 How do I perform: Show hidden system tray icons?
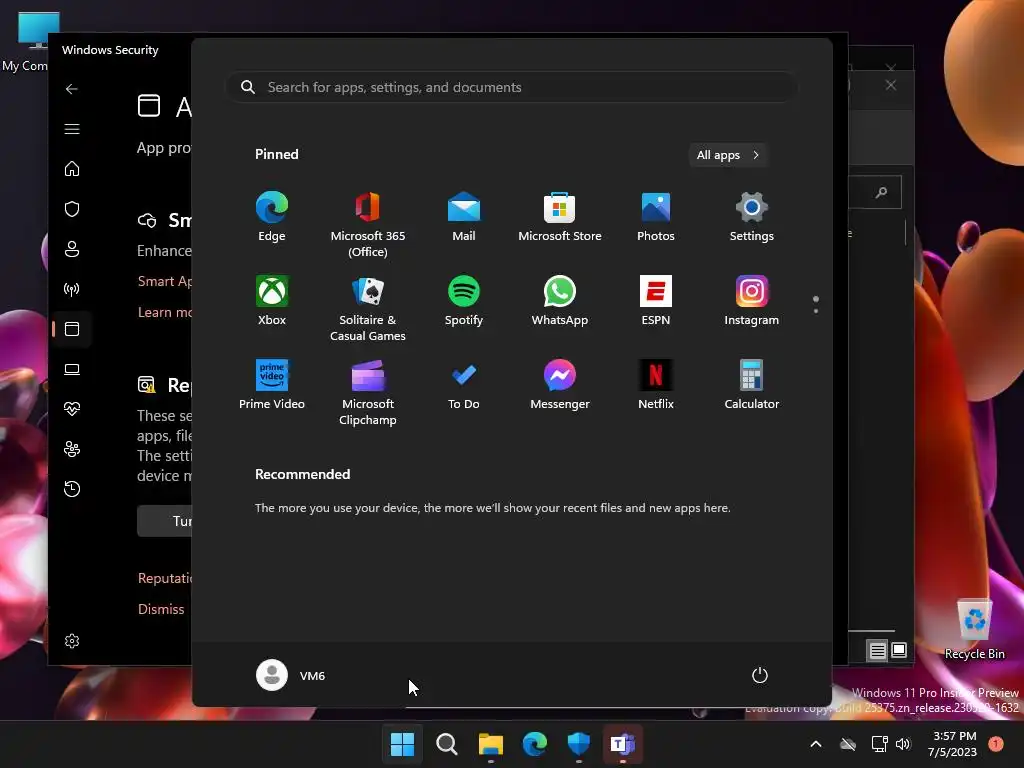(x=816, y=744)
